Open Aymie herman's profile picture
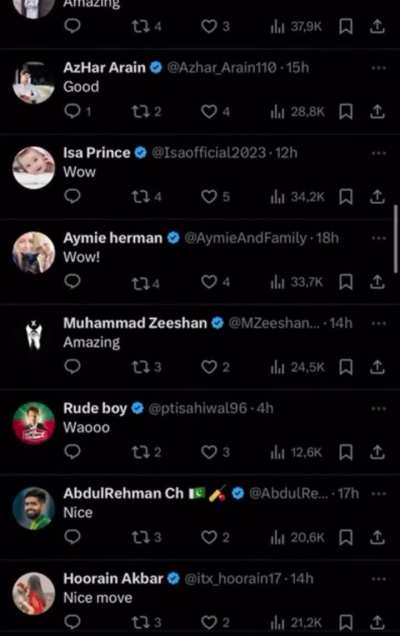The image size is (400, 636). [x=34, y=252]
